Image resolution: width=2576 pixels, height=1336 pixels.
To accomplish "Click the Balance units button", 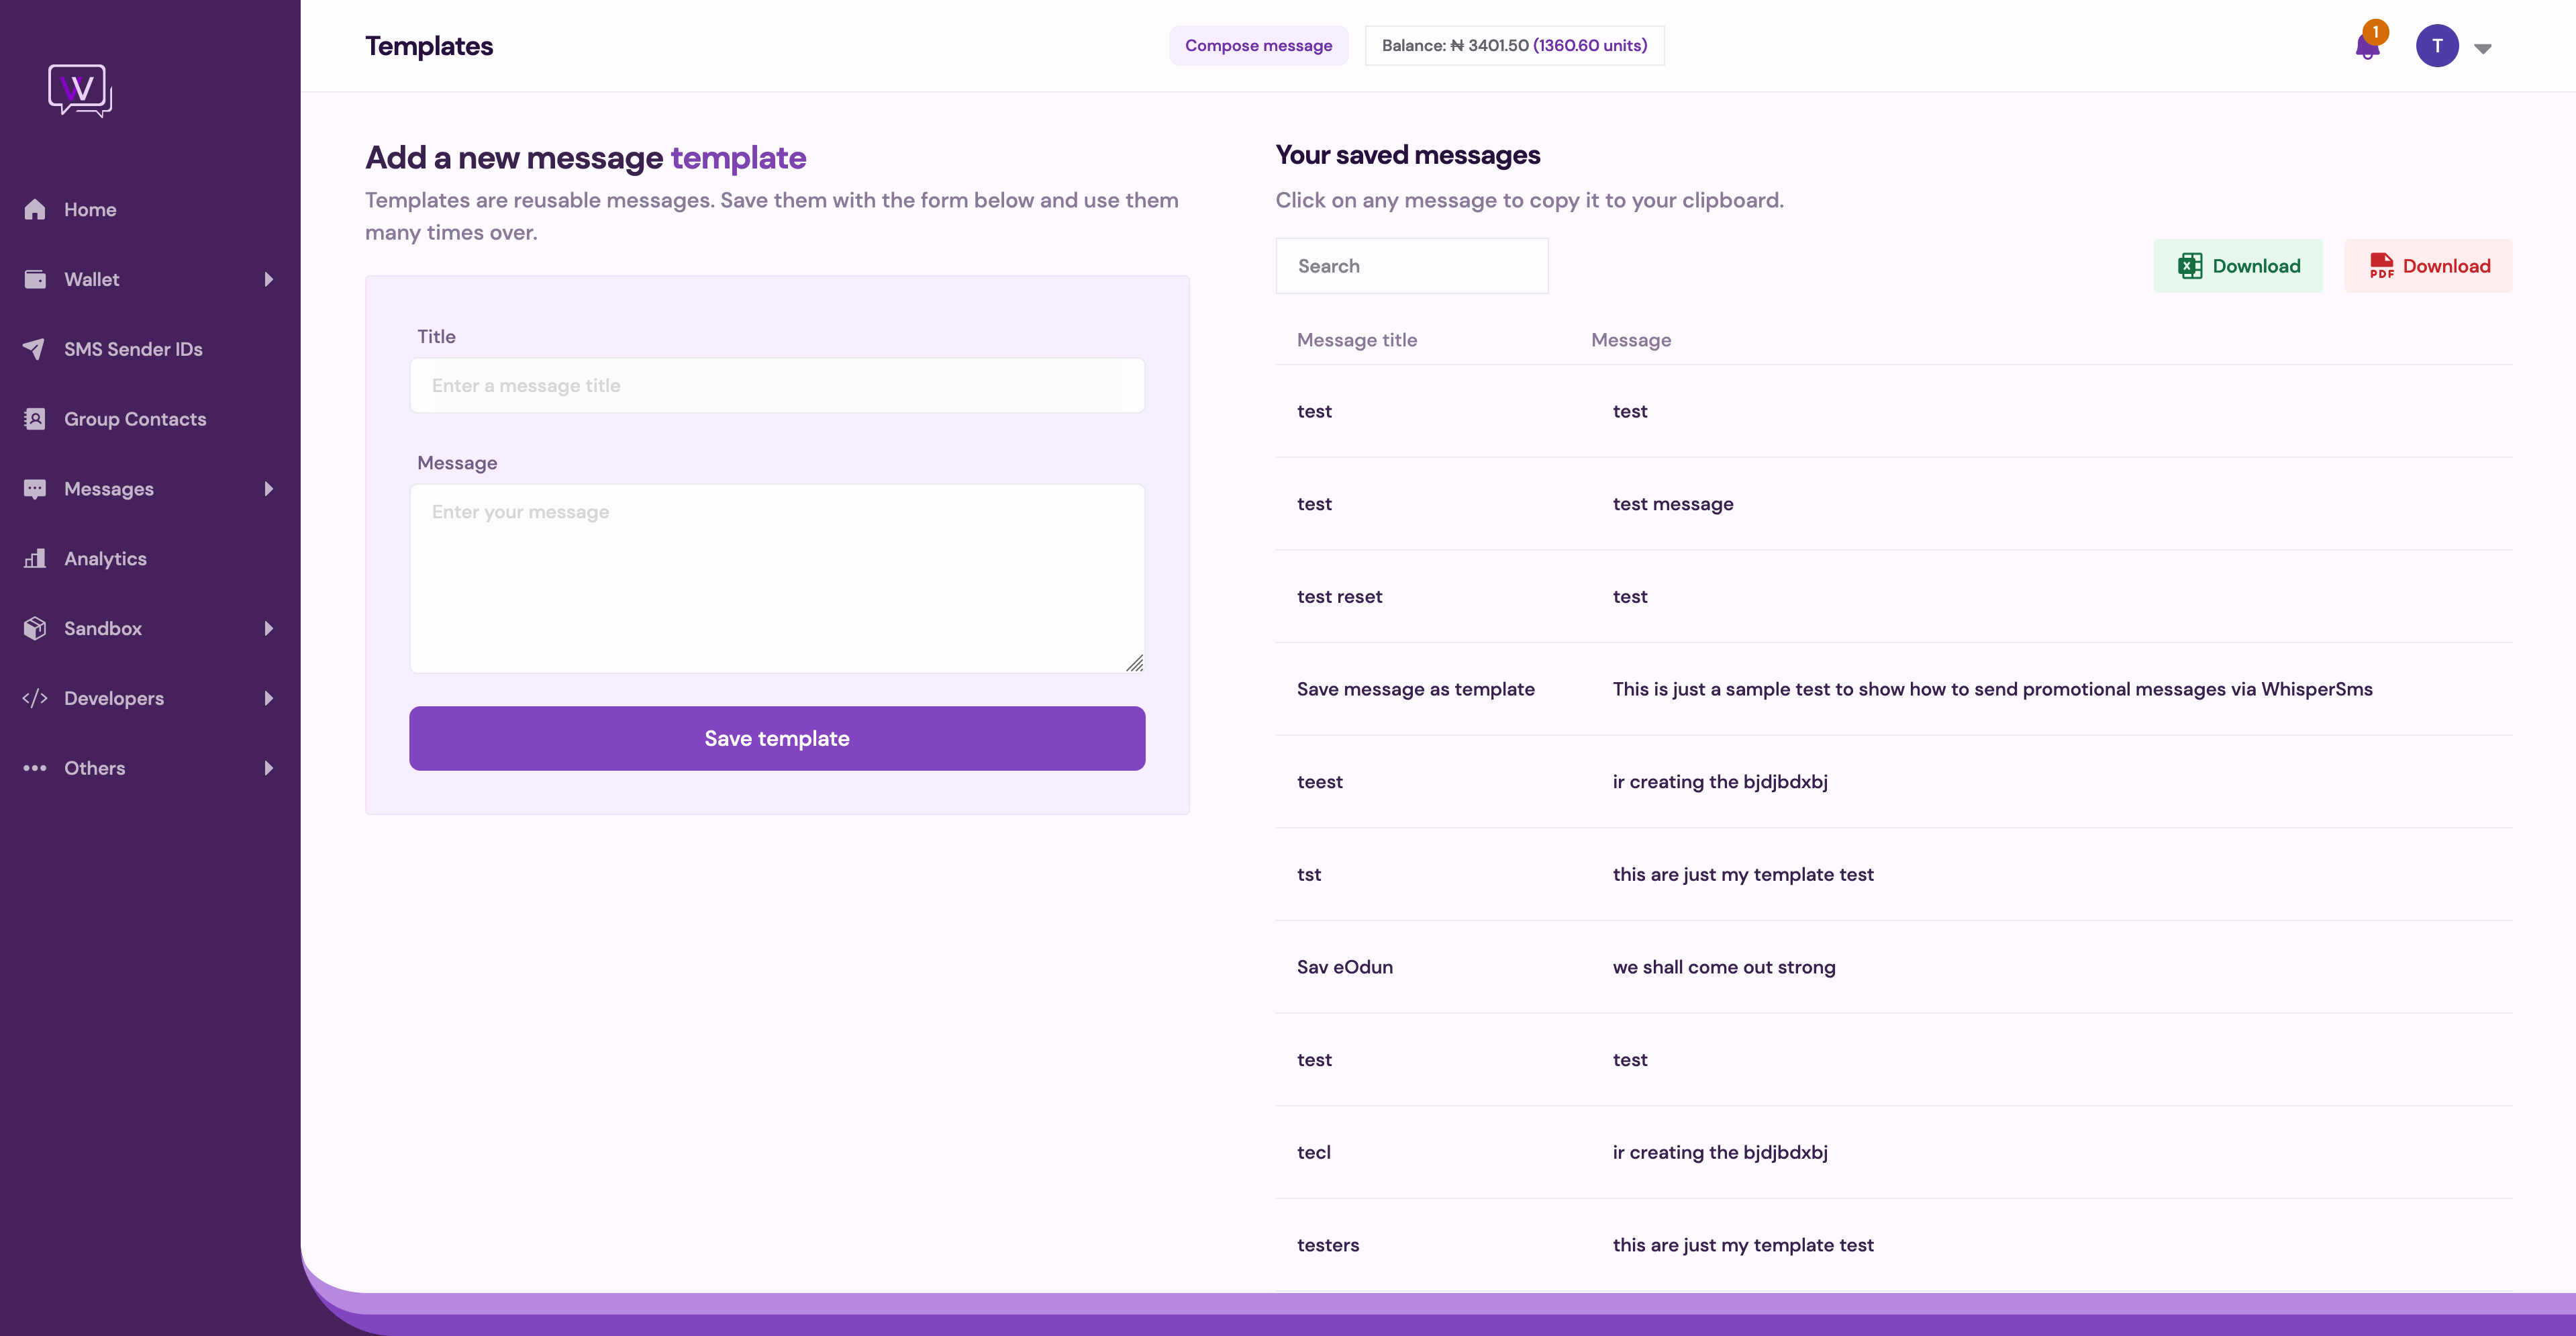I will click(1514, 46).
